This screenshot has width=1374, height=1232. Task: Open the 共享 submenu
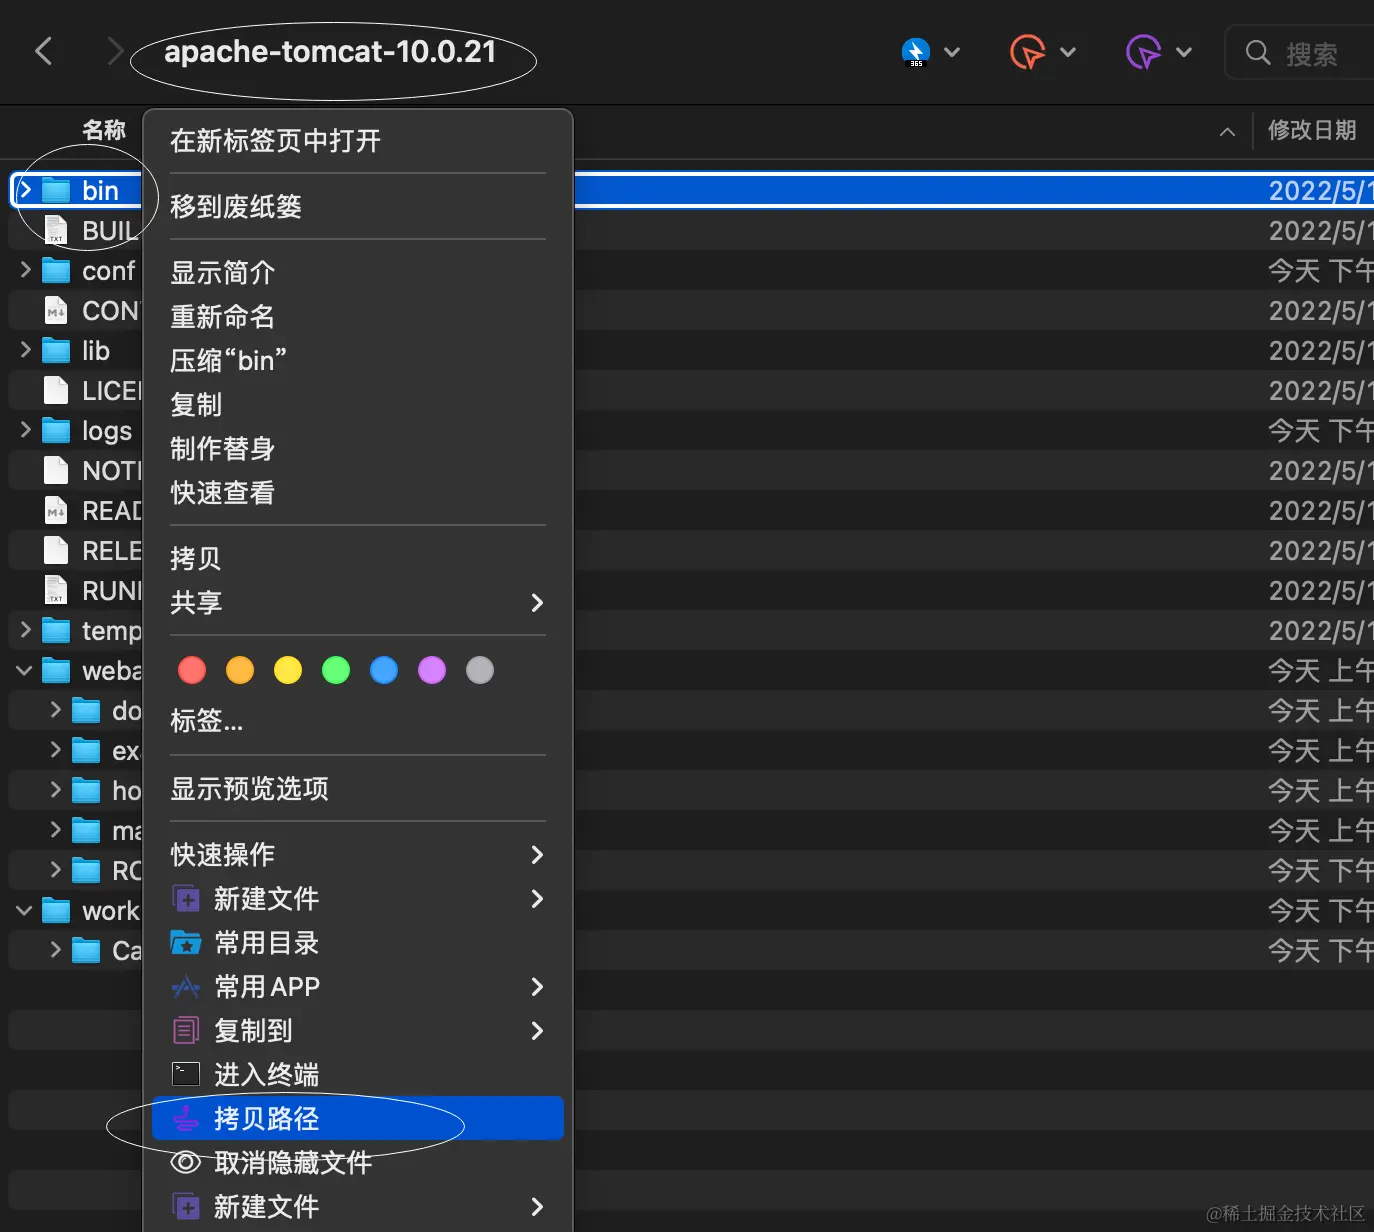coord(358,603)
